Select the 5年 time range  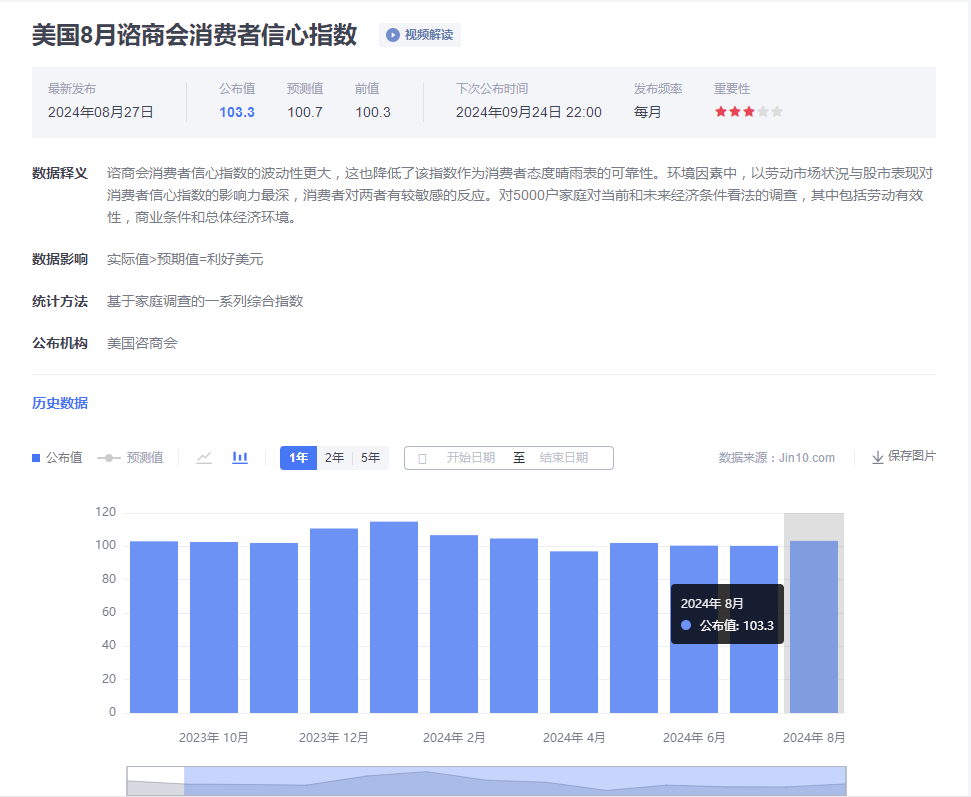point(370,458)
